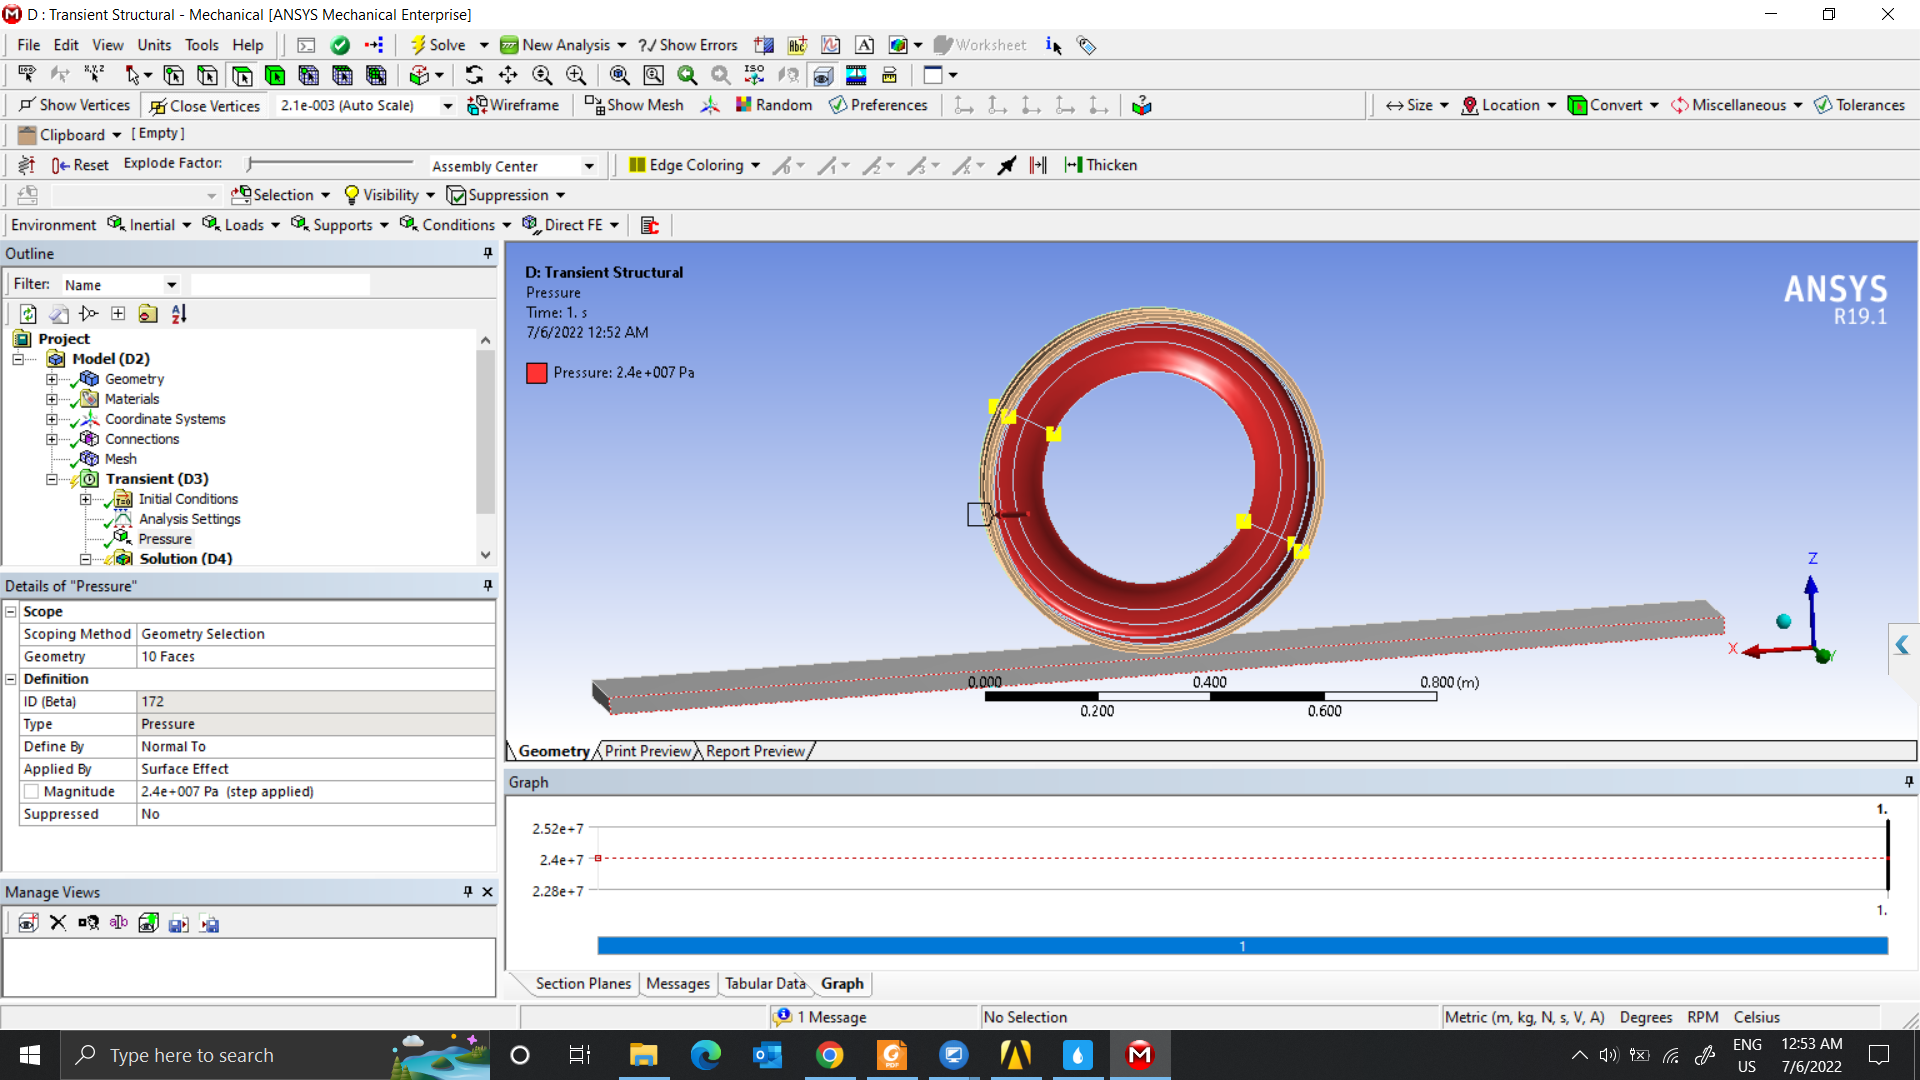The width and height of the screenshot is (1920, 1080).
Task: Open the Tools menu
Action: coord(201,45)
